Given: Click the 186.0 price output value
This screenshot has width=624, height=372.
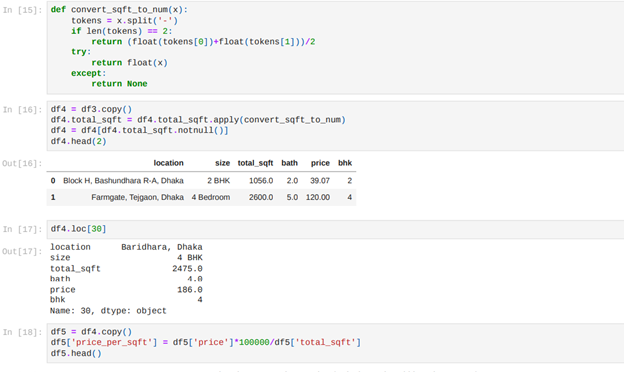Looking at the screenshot, I should point(189,290).
